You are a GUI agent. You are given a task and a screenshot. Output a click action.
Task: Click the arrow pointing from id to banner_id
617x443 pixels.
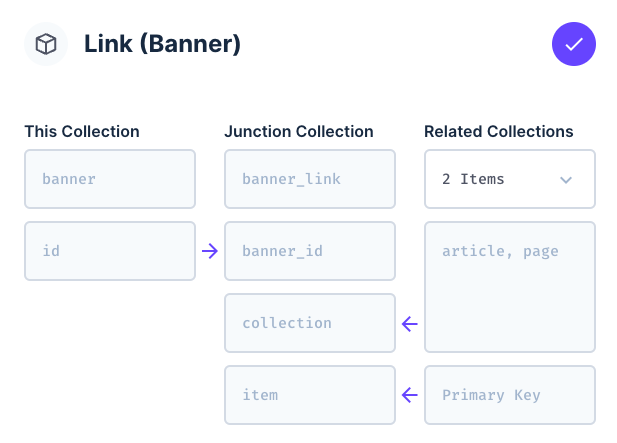pyautogui.click(x=210, y=251)
